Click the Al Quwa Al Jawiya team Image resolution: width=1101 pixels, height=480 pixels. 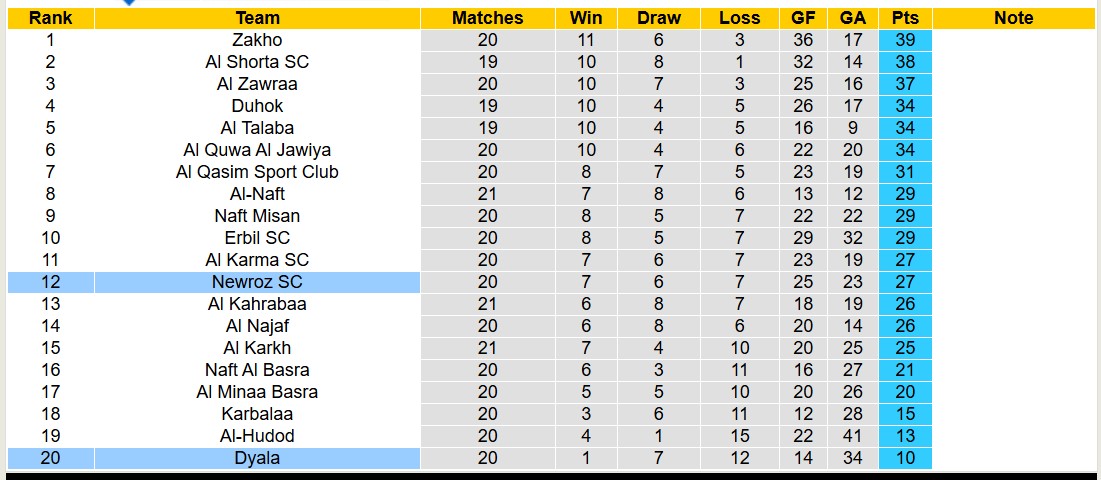257,150
